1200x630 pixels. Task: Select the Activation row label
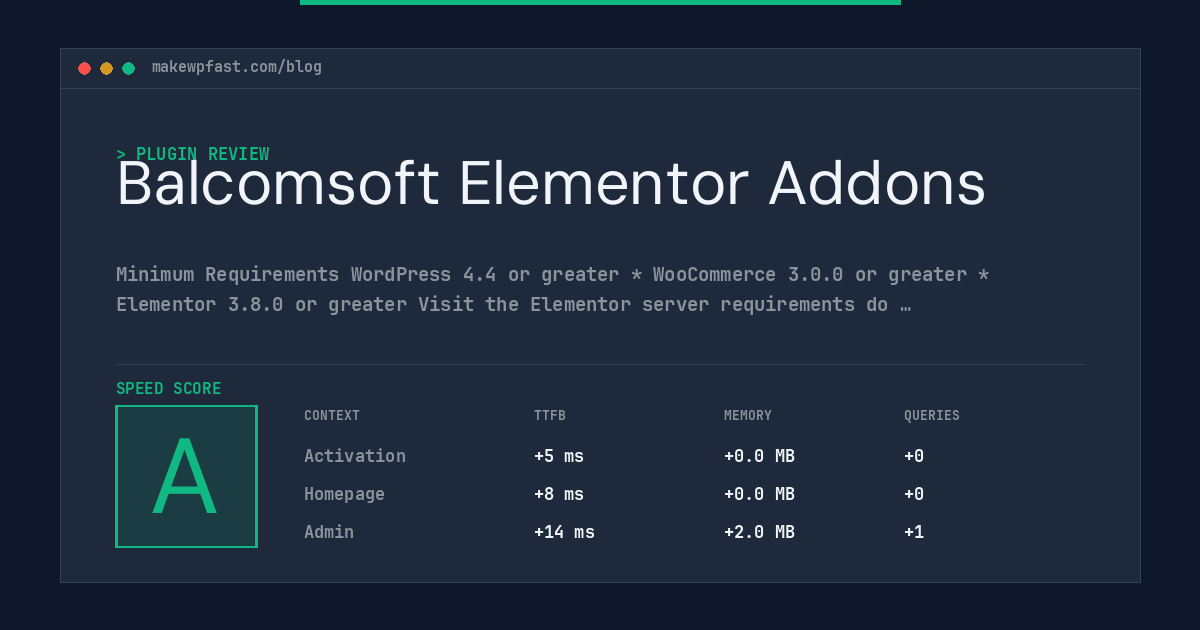pyautogui.click(x=355, y=456)
